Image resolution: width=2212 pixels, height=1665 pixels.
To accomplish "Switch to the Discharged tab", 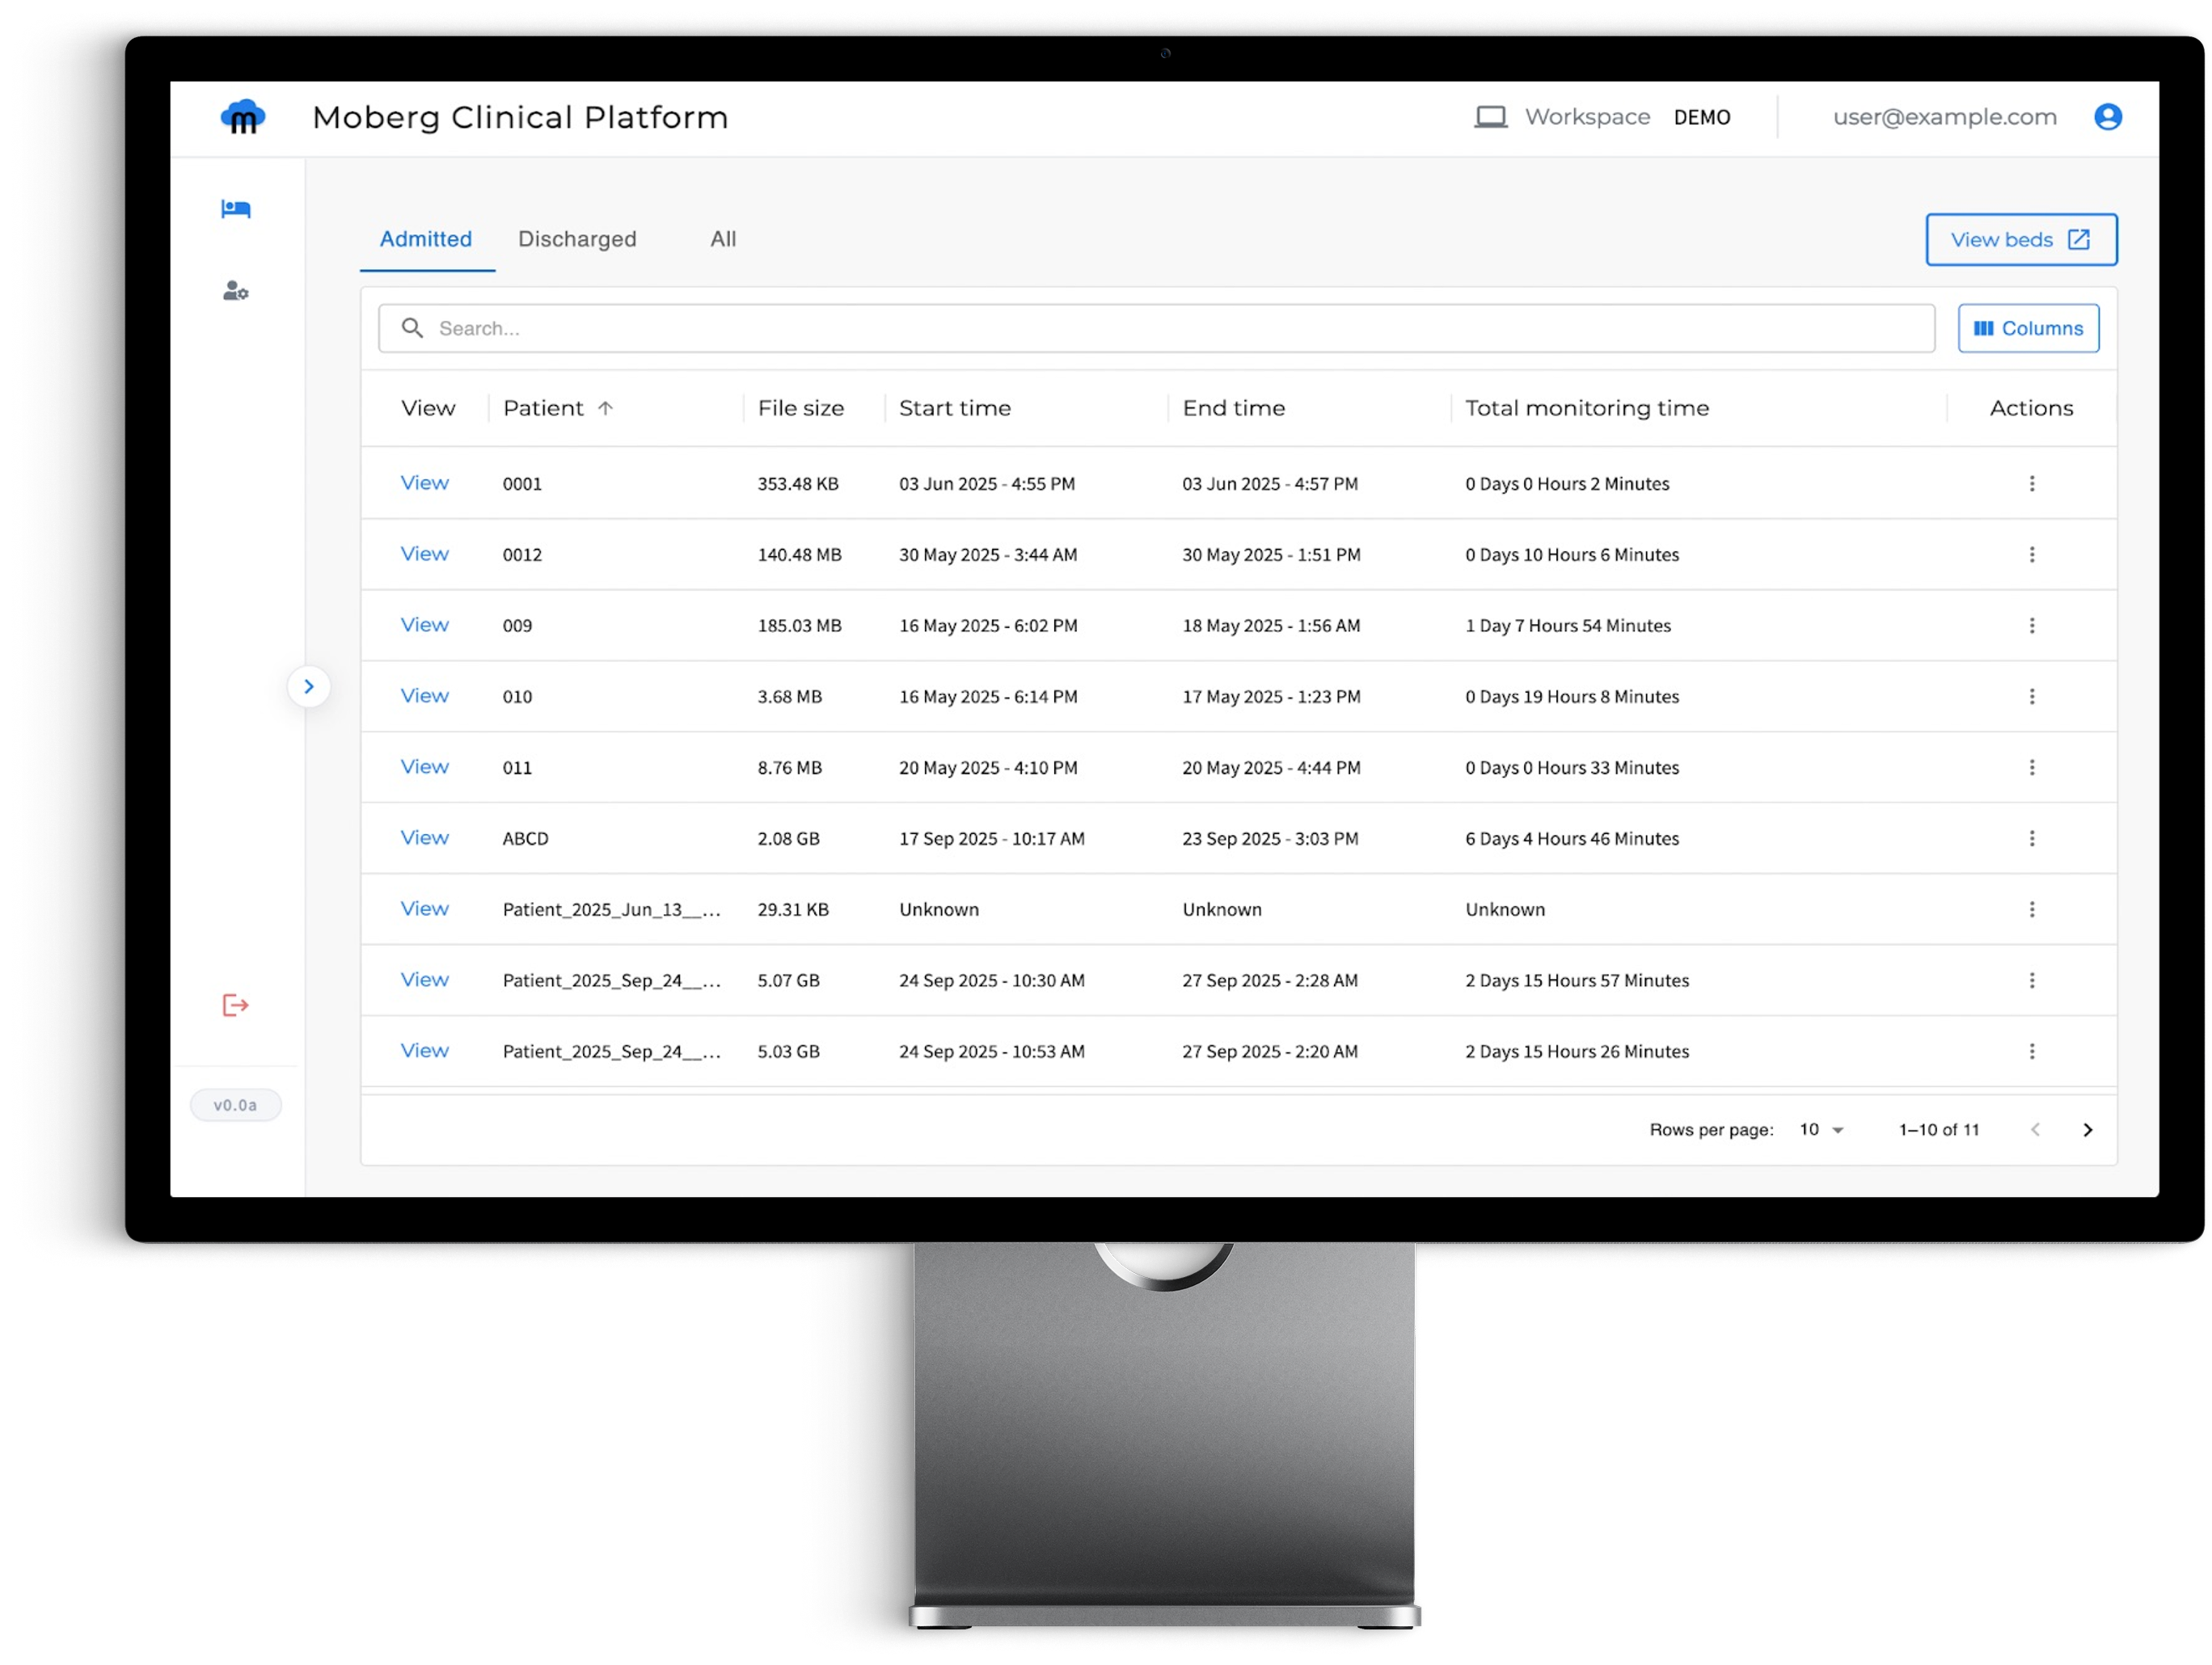I will click(577, 239).
